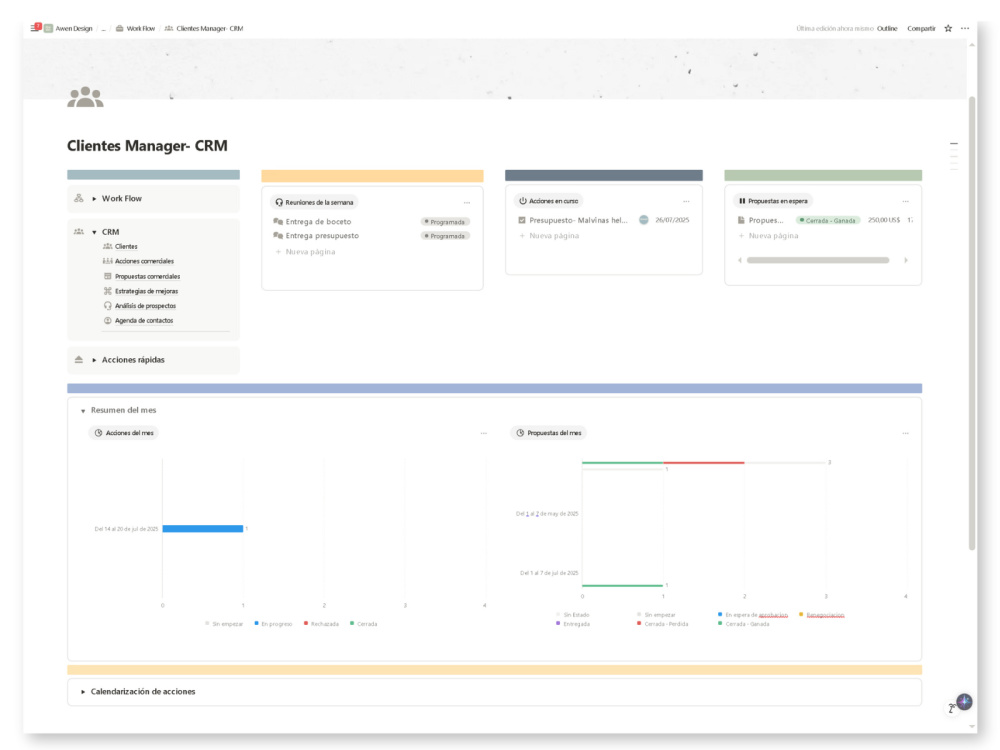Image resolution: width=1000 pixels, height=750 pixels.
Task: Add Nueva página under Reuniones
Action: coord(305,252)
